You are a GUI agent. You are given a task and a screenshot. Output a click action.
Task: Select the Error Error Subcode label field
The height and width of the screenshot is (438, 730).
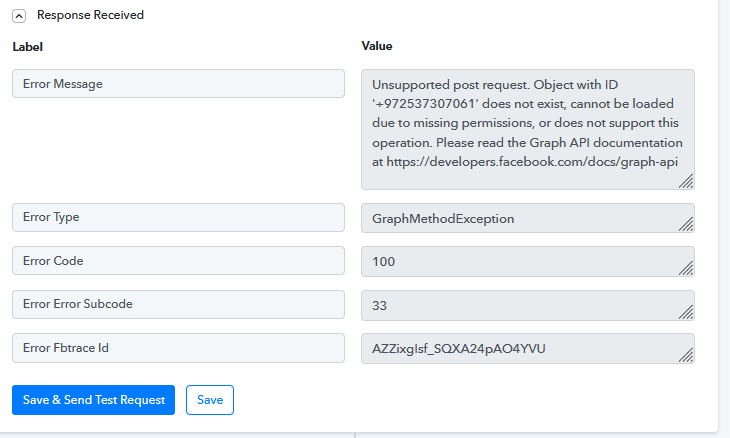tap(178, 304)
